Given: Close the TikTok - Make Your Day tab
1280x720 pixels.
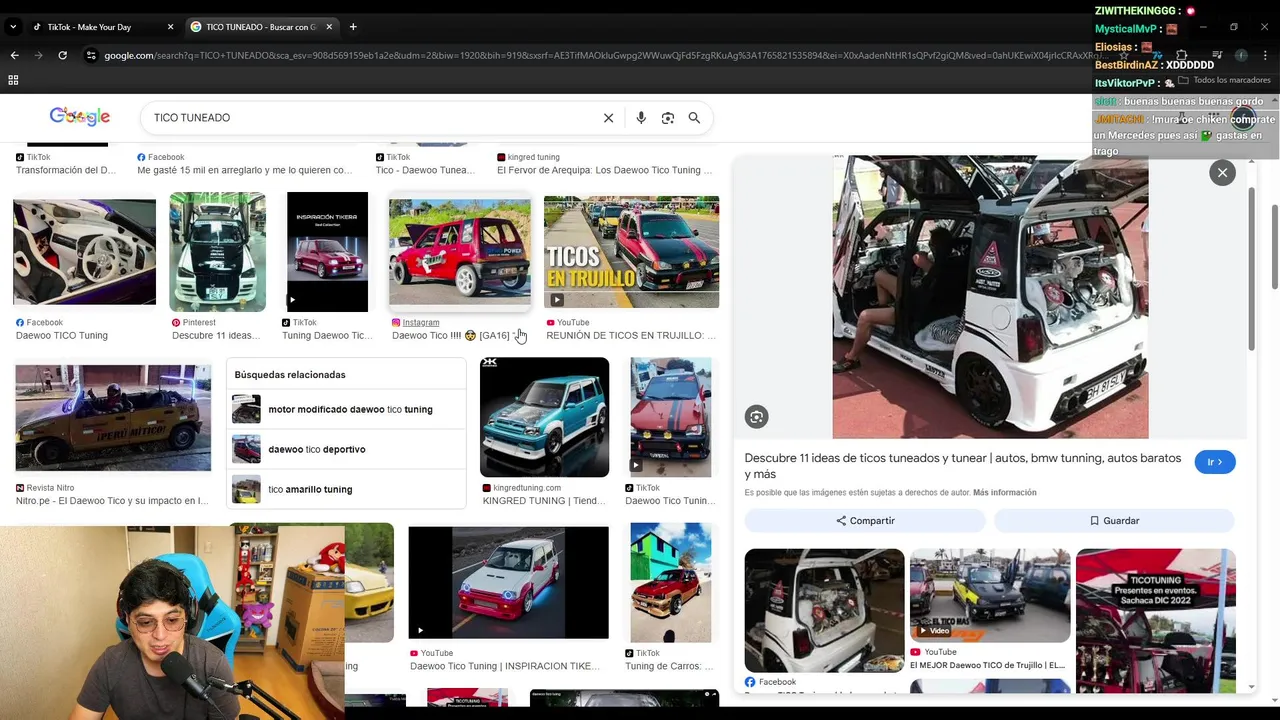Looking at the screenshot, I should (x=170, y=27).
